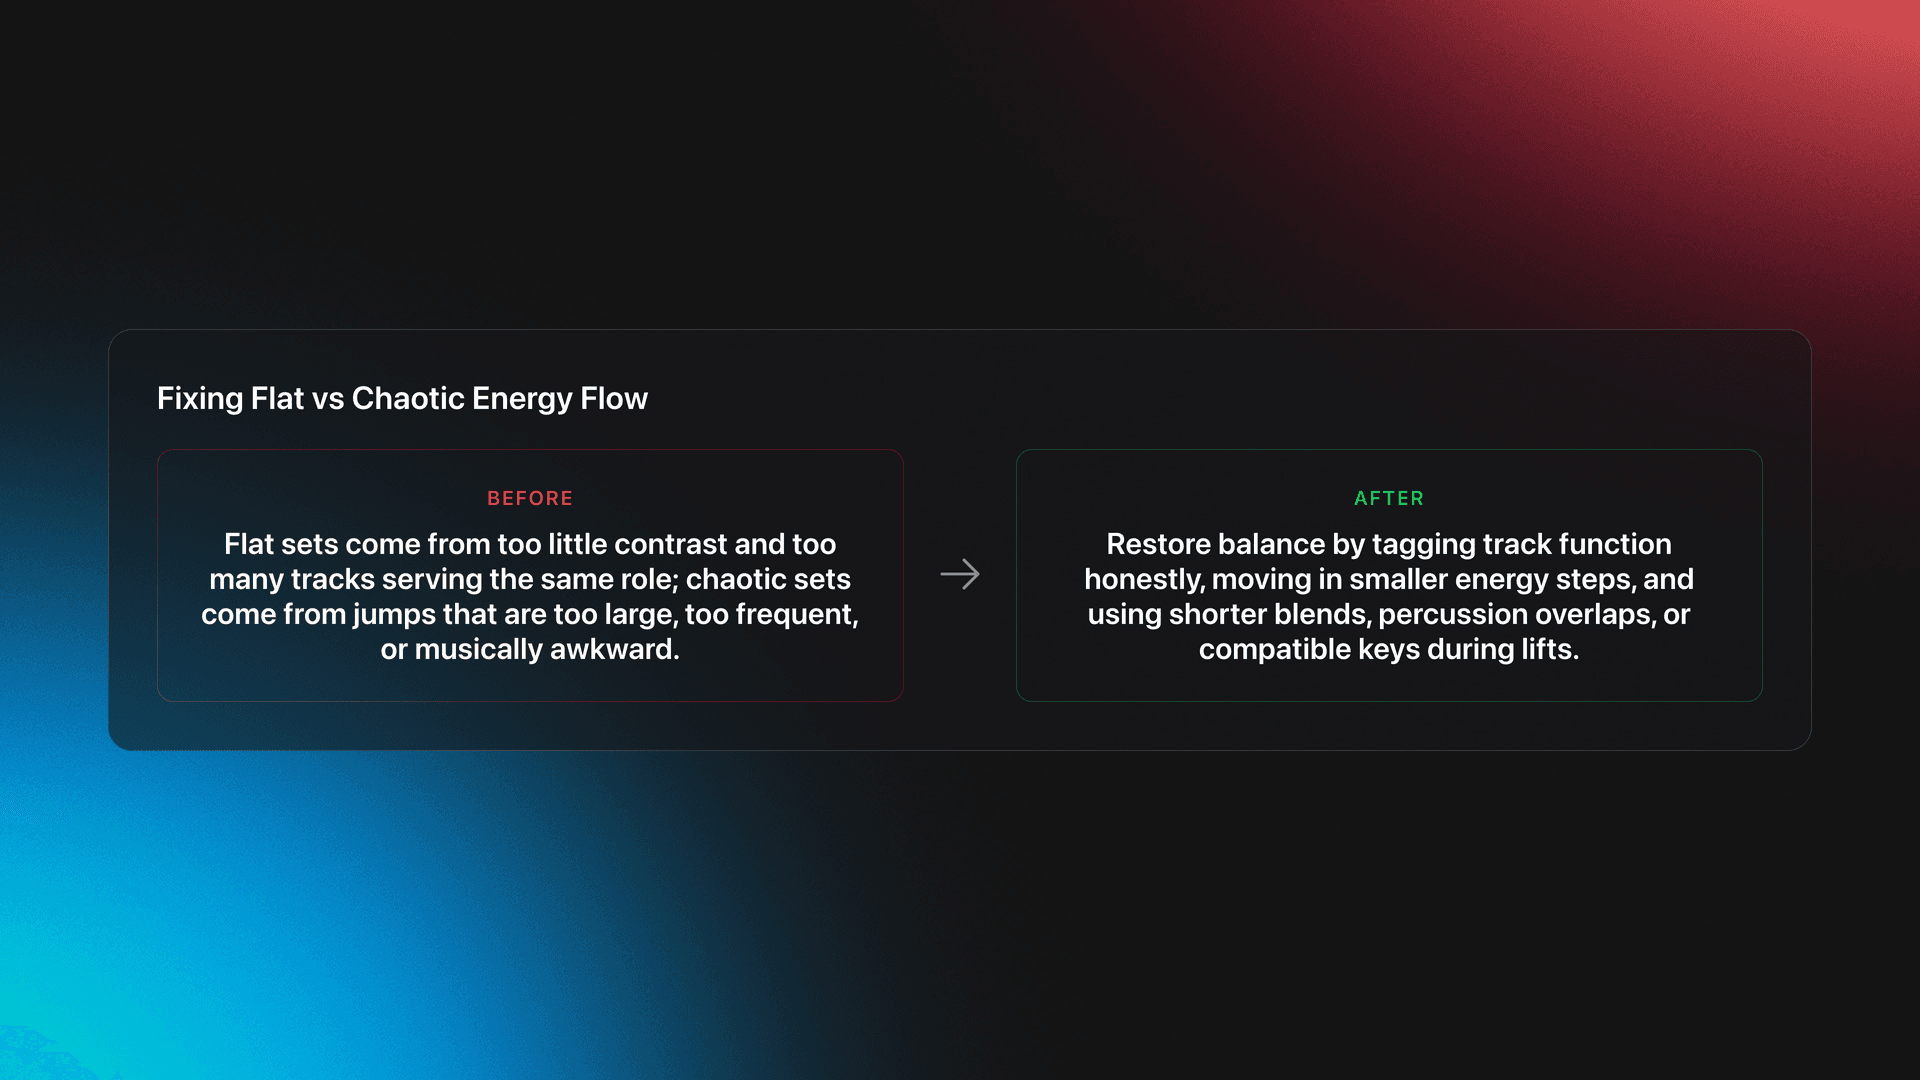Viewport: 1920px width, 1080px height.
Task: Click the line starting 'honestly, moving in smaller'
Action: tap(1388, 579)
